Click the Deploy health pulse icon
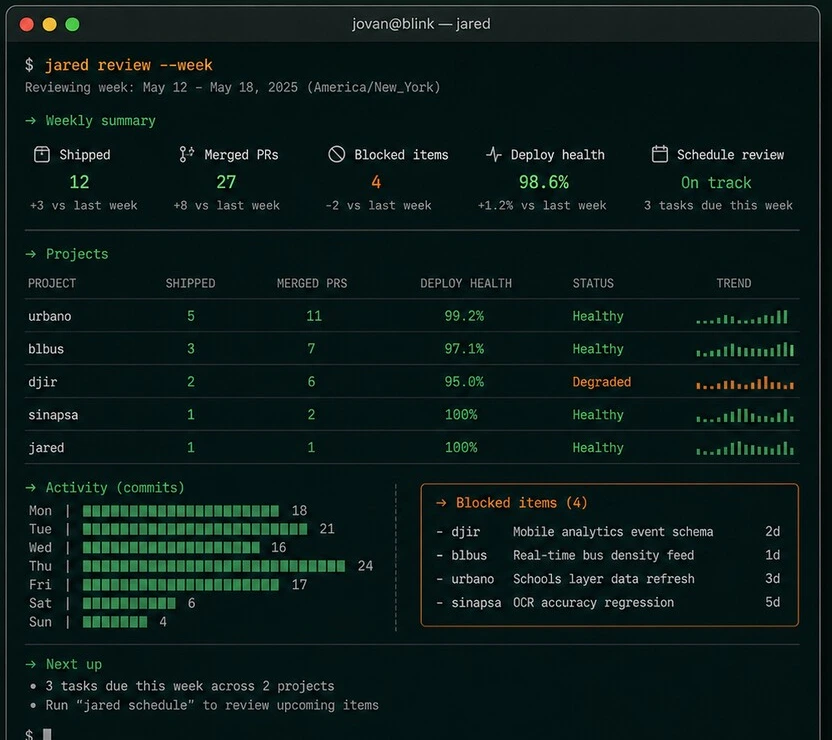This screenshot has width=832, height=740. coord(493,154)
